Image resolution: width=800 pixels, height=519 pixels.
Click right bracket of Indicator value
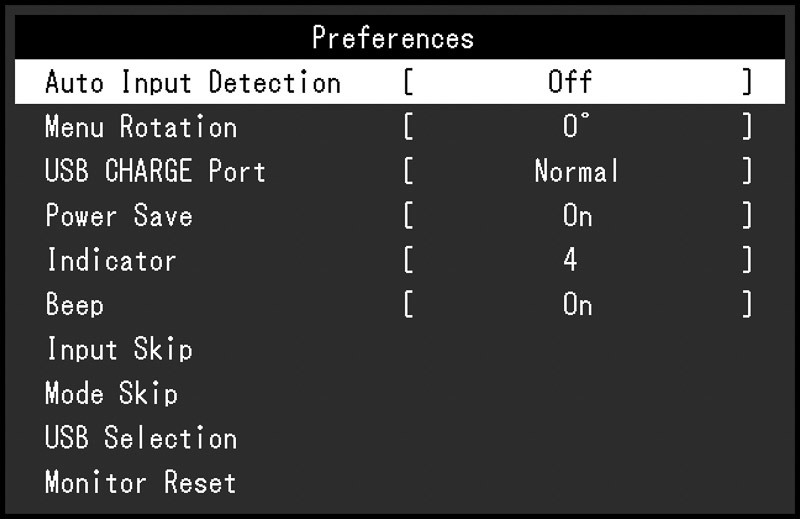(x=746, y=261)
